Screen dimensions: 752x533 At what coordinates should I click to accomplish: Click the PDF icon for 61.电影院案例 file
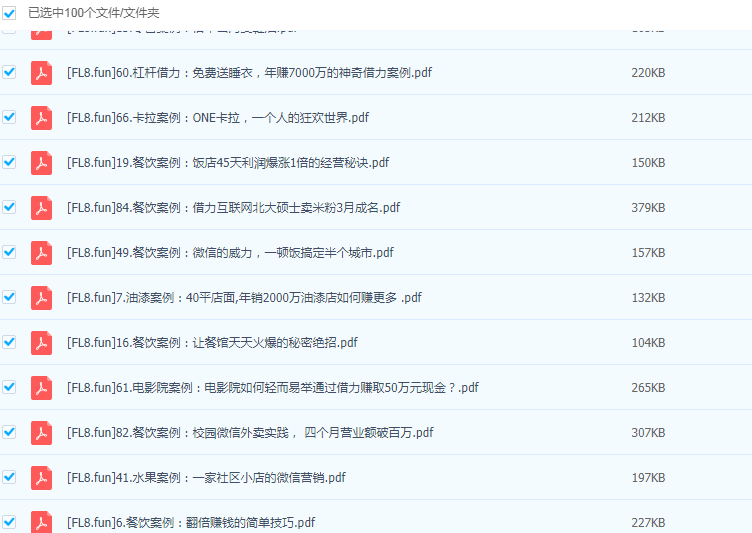pyautogui.click(x=41, y=388)
